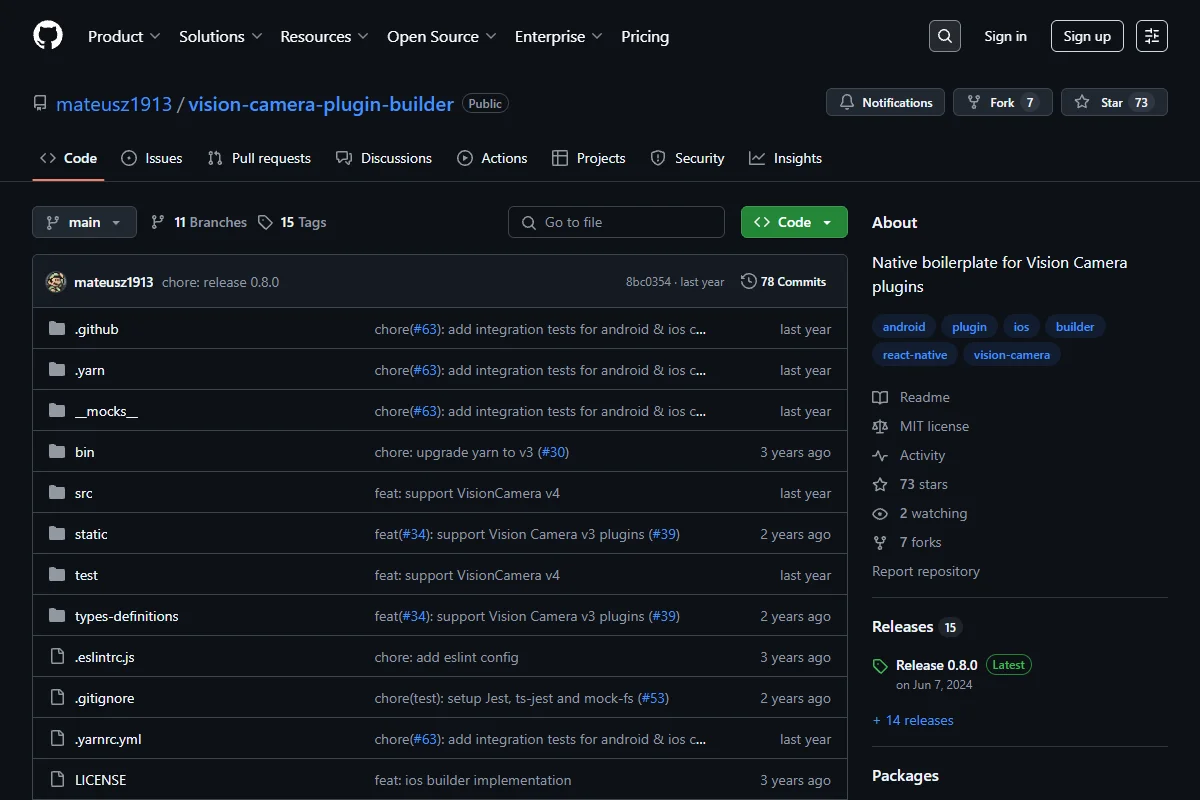Viewport: 1200px width, 800px height.
Task: Expand the green Code dropdown button
Action: click(x=794, y=222)
